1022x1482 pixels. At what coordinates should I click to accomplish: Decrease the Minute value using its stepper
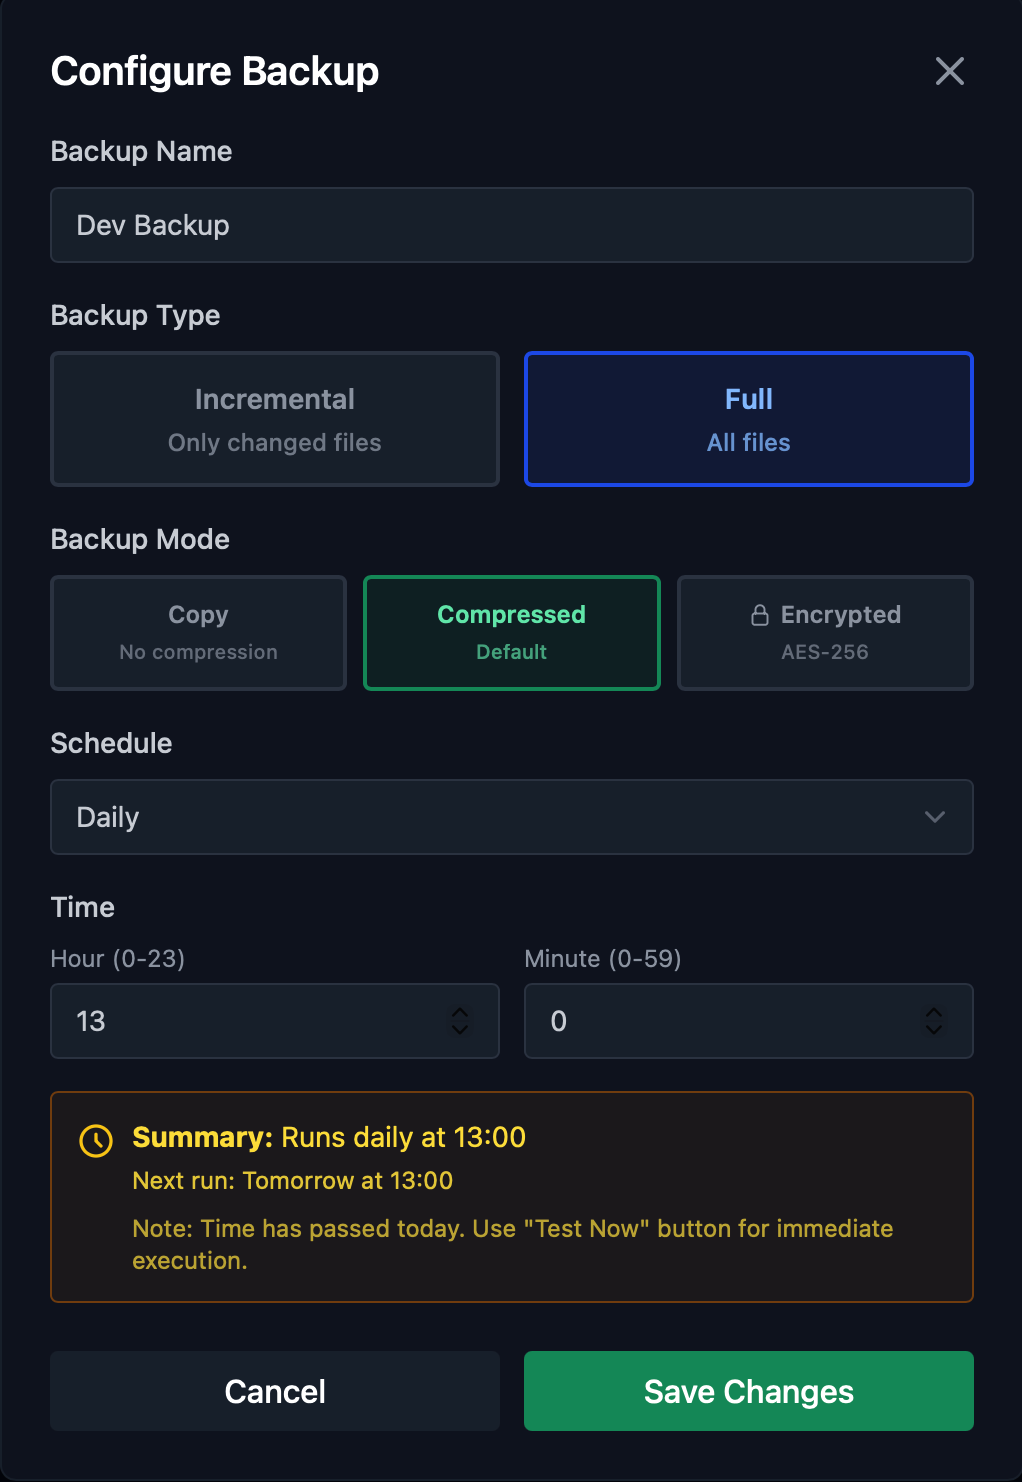[x=934, y=1029]
